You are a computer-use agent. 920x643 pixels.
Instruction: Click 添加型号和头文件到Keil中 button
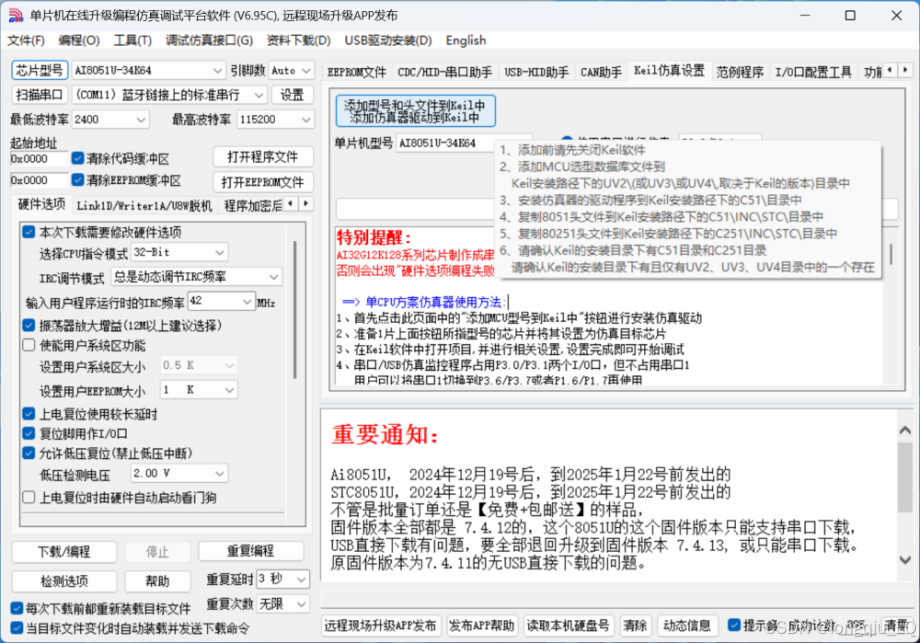[x=415, y=111]
